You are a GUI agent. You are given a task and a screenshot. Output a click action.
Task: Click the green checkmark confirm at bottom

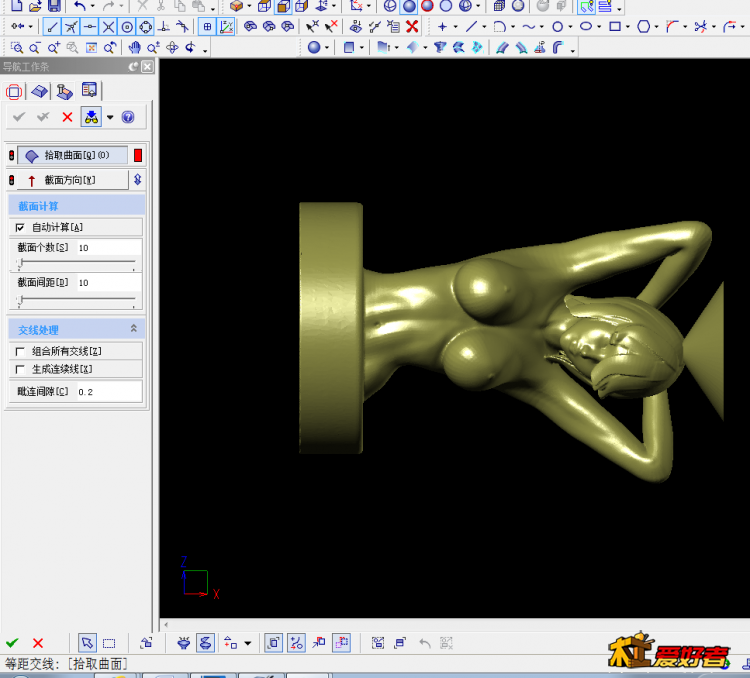pyautogui.click(x=12, y=643)
